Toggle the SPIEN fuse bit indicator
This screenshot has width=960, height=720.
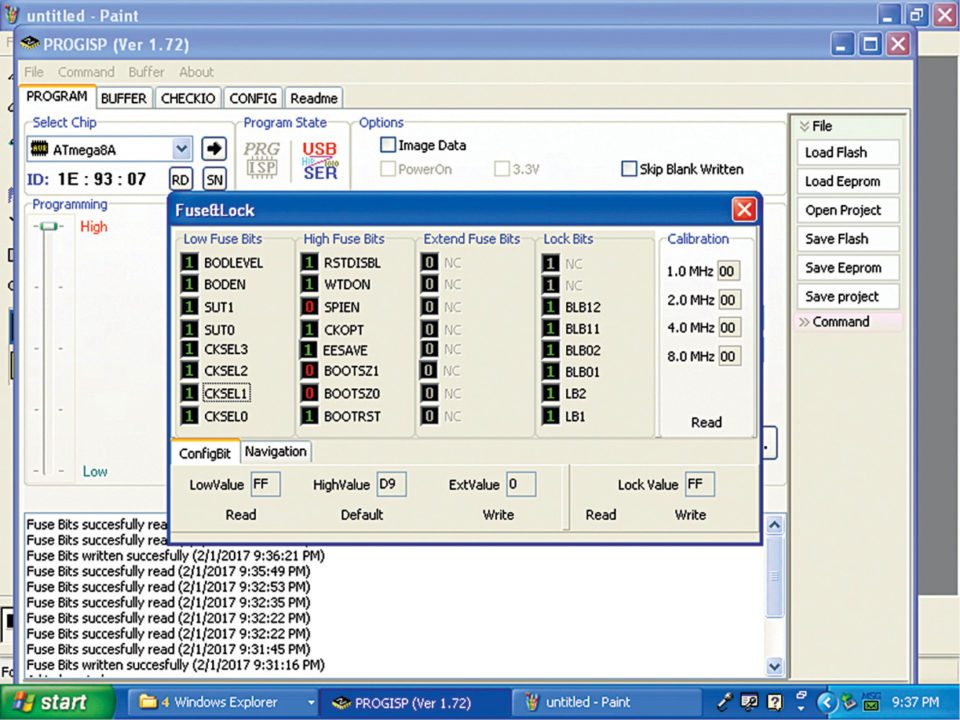click(309, 307)
